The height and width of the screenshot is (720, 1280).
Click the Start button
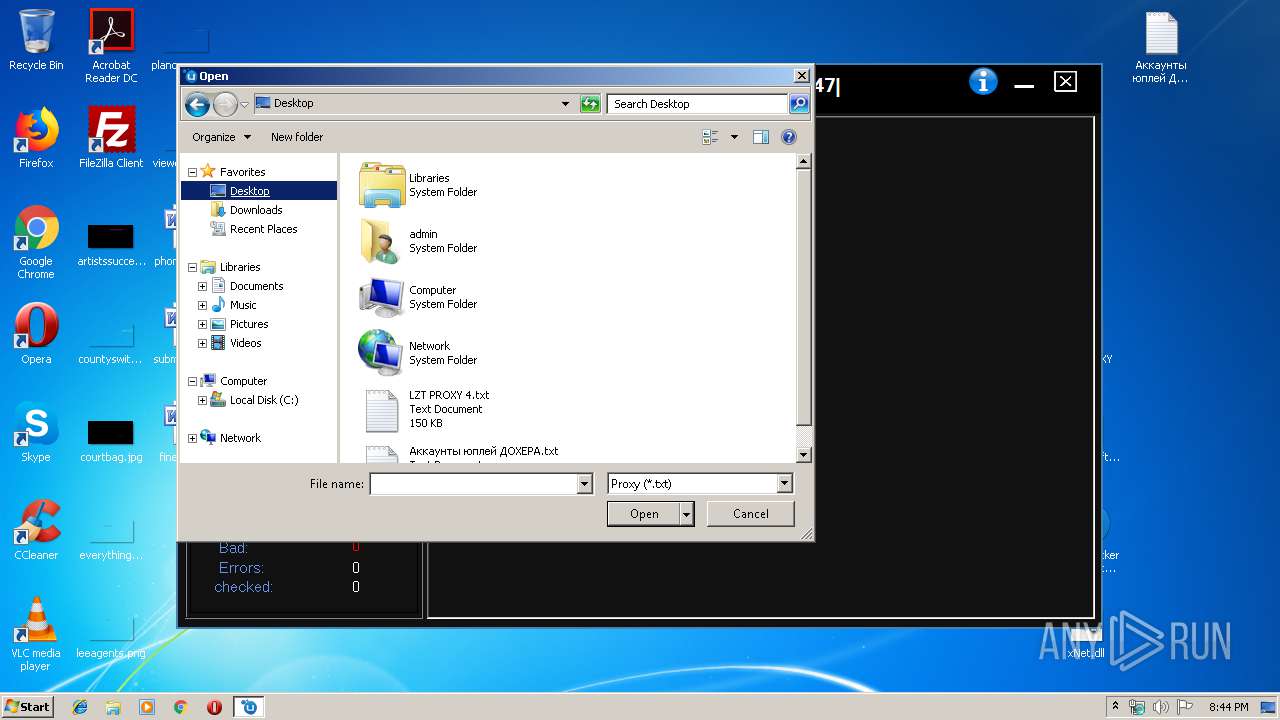(28, 707)
